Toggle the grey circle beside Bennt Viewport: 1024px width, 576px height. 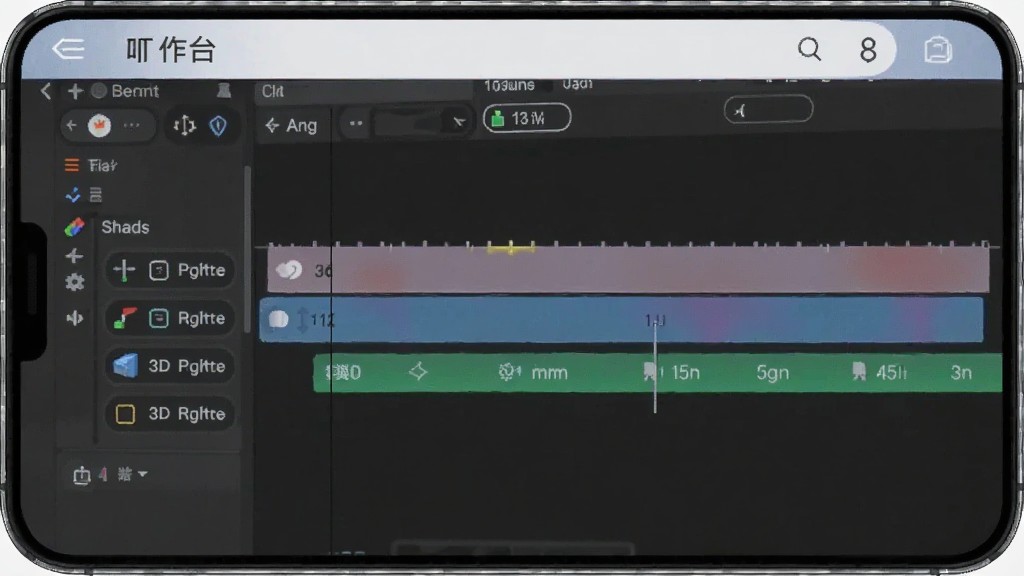[x=99, y=91]
